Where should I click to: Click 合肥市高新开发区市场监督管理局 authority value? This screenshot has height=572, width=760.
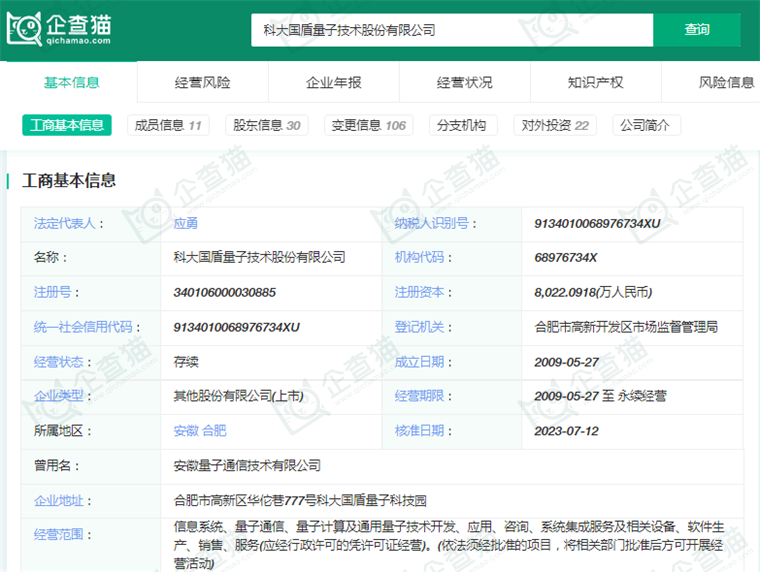tap(626, 327)
